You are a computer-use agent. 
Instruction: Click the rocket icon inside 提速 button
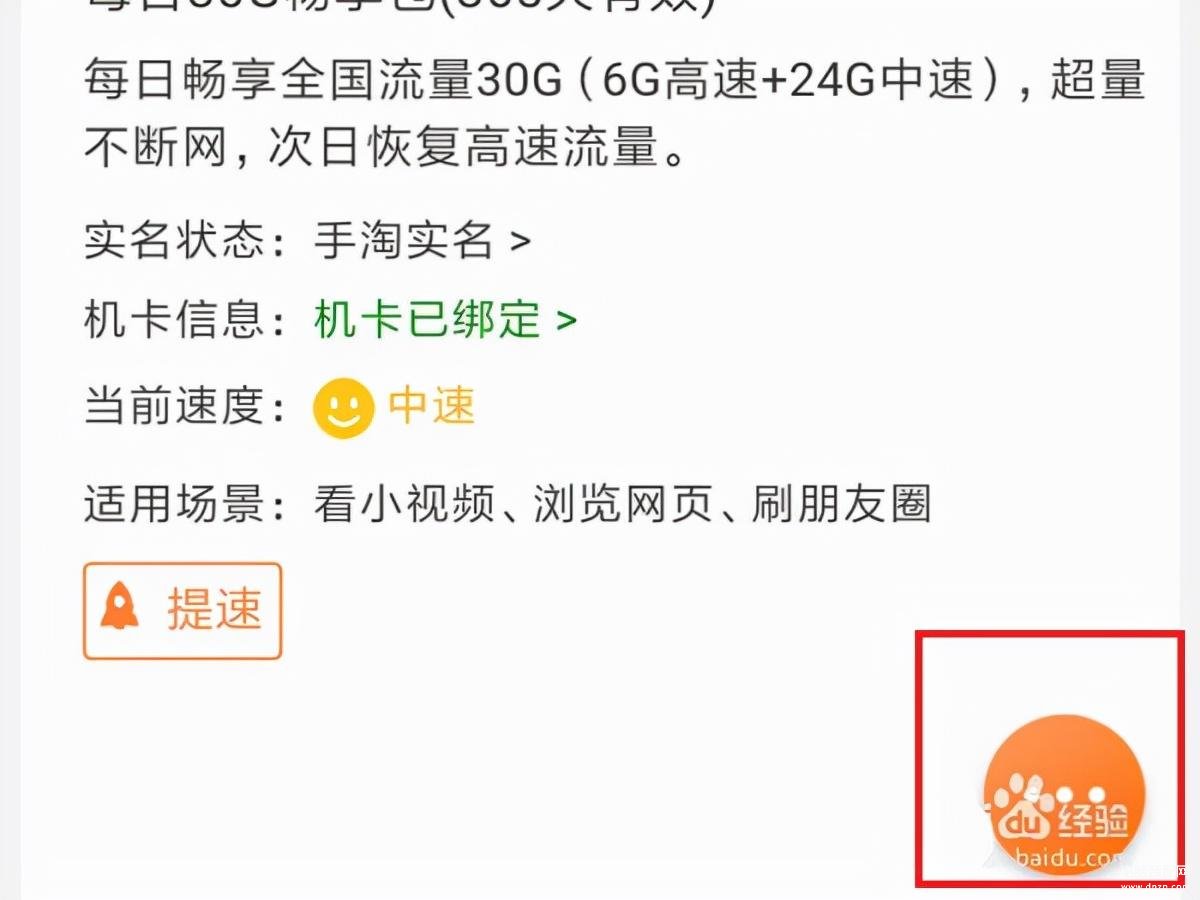click(120, 608)
